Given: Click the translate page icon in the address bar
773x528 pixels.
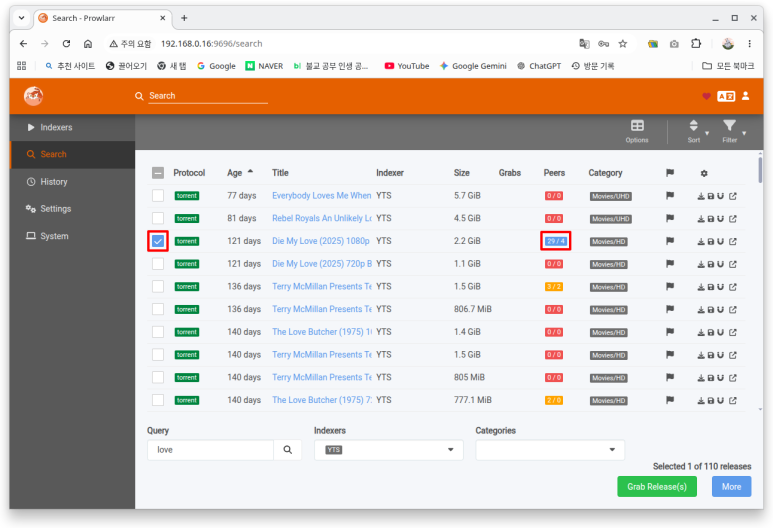Looking at the screenshot, I should tap(584, 44).
